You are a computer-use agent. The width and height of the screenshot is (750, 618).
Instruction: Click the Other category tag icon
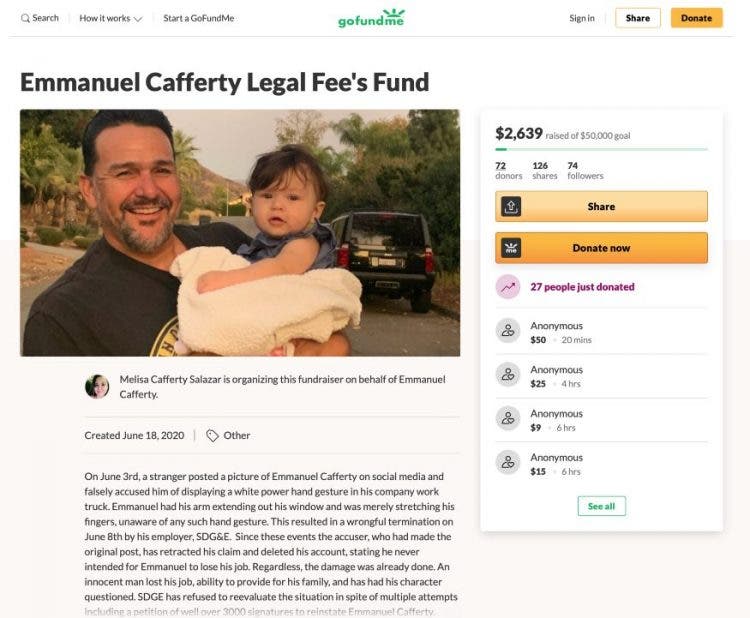pos(212,436)
